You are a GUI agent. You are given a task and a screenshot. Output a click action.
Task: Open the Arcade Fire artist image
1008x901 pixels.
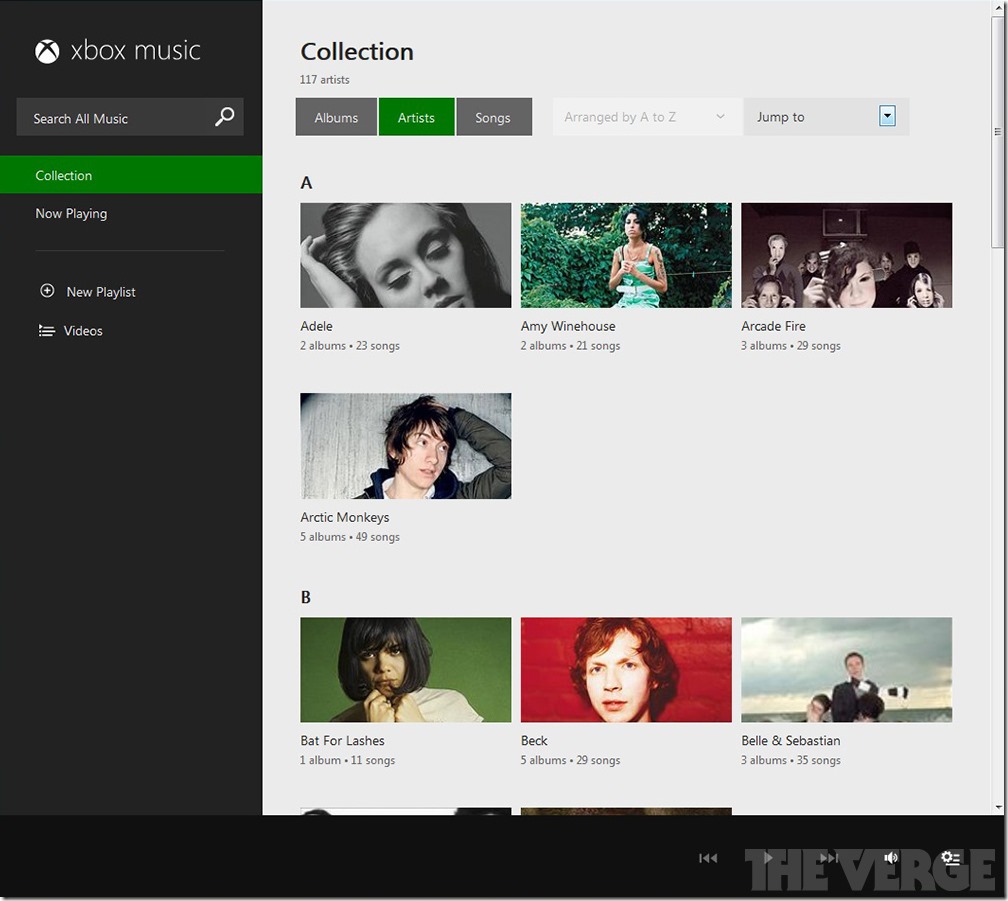[847, 256]
